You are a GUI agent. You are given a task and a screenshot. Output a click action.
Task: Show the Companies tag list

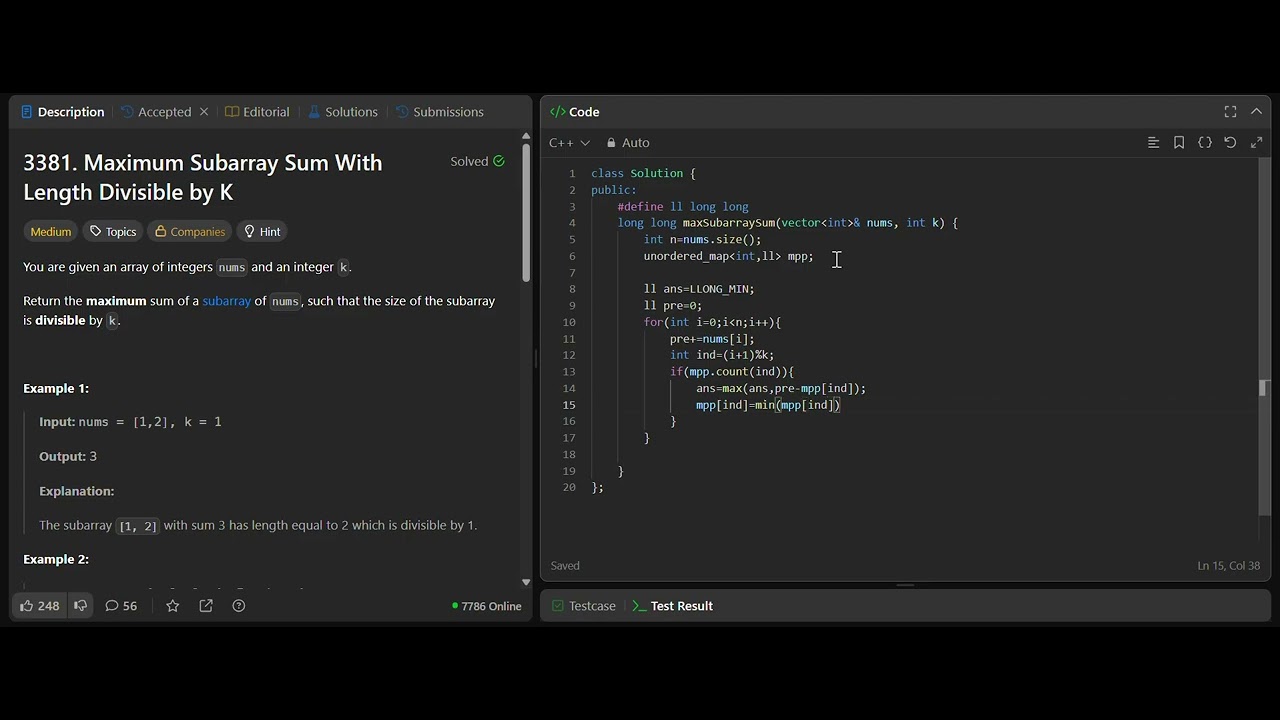tap(189, 232)
